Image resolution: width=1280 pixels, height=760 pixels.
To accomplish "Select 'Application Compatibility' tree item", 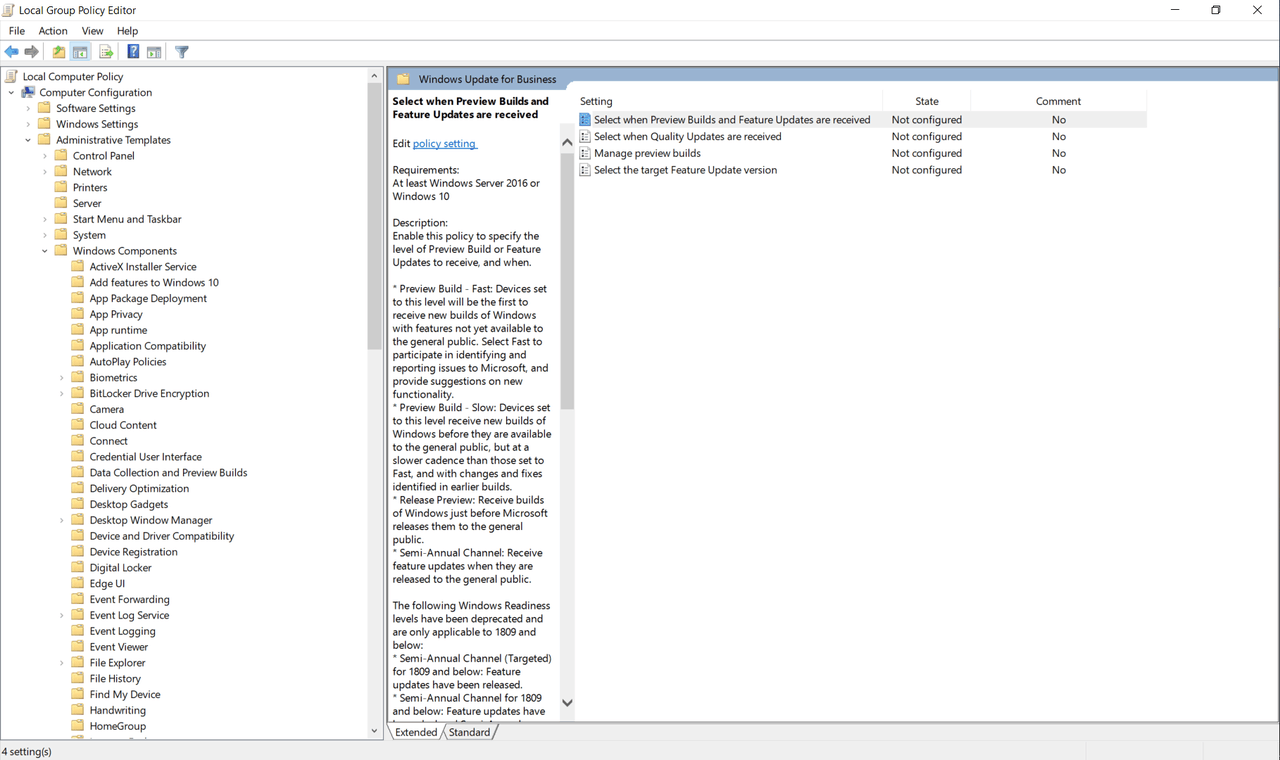I will (x=148, y=346).
